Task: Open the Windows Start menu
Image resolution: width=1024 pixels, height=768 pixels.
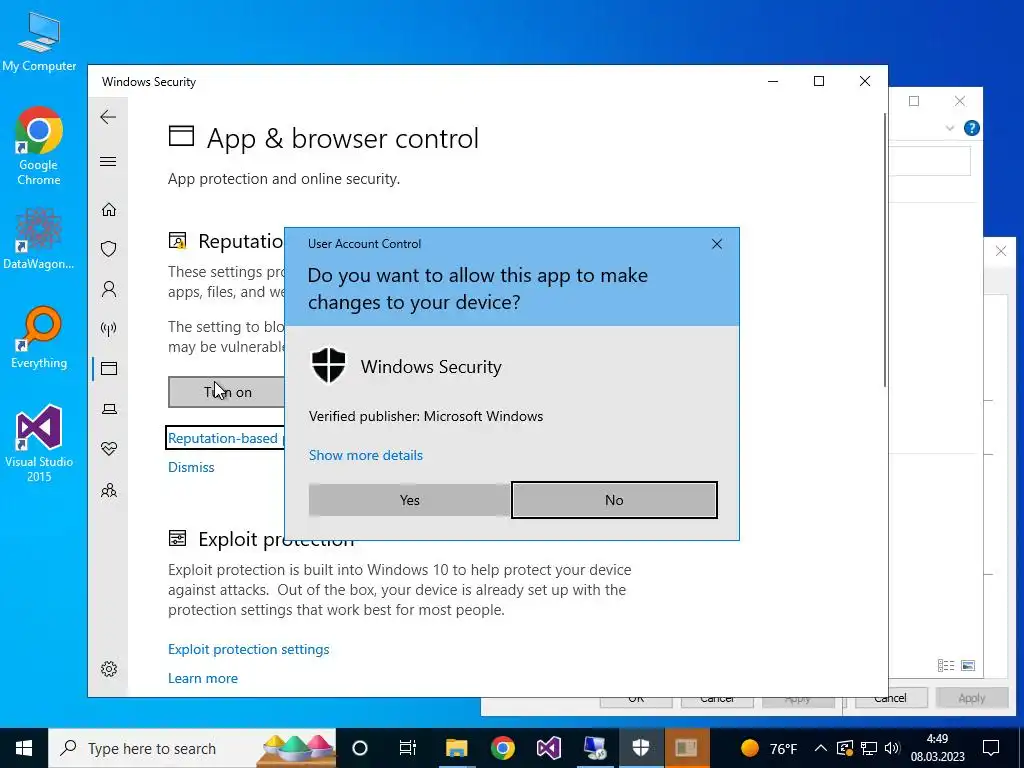Action: point(24,748)
